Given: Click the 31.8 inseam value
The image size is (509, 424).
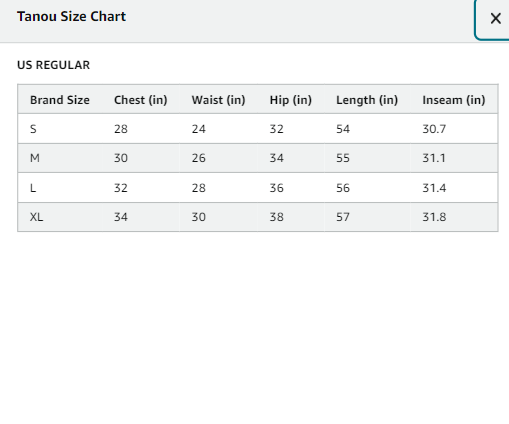Looking at the screenshot, I should tap(434, 217).
